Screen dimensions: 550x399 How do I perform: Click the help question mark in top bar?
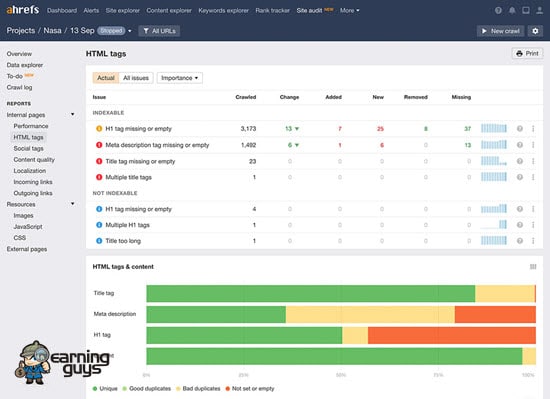[x=498, y=11]
